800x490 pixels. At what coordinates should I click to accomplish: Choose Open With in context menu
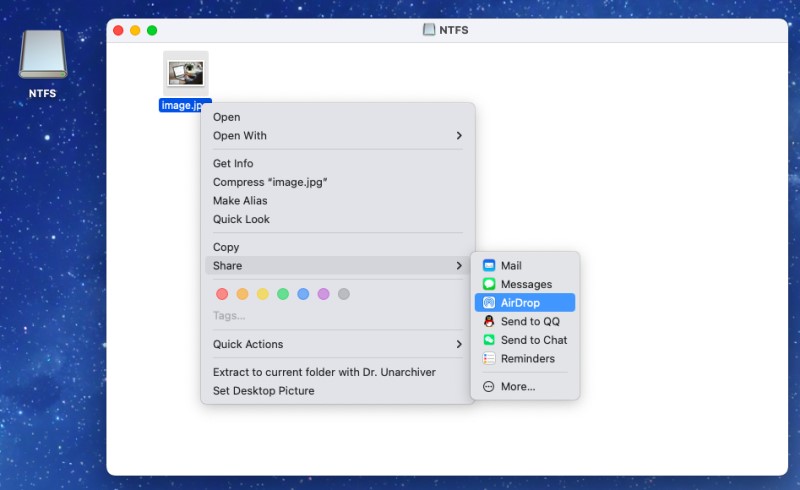[338, 135]
